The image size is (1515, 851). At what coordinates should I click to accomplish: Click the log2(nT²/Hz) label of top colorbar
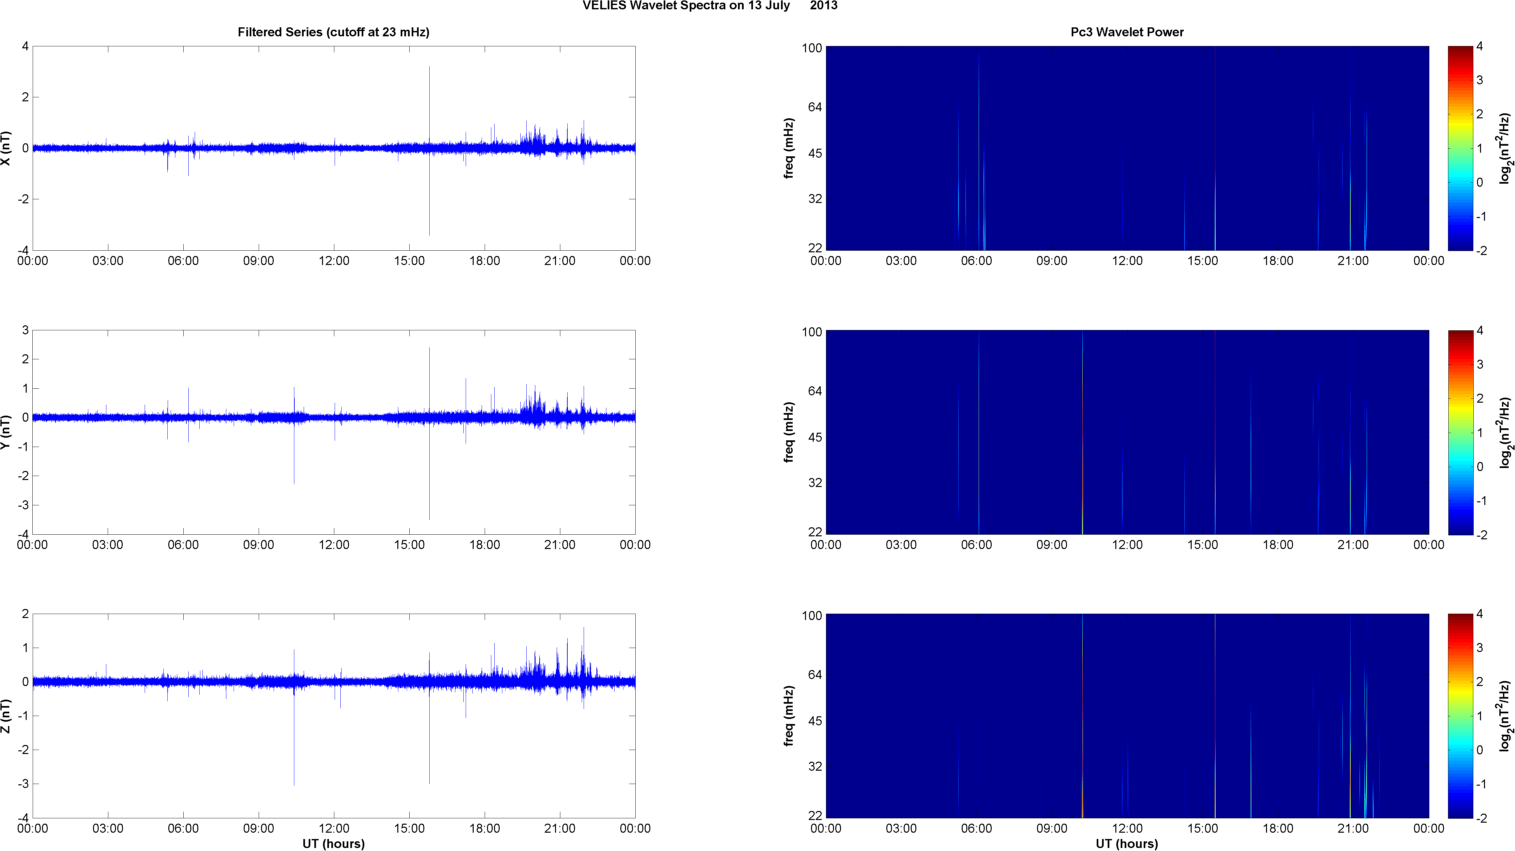1505,148
